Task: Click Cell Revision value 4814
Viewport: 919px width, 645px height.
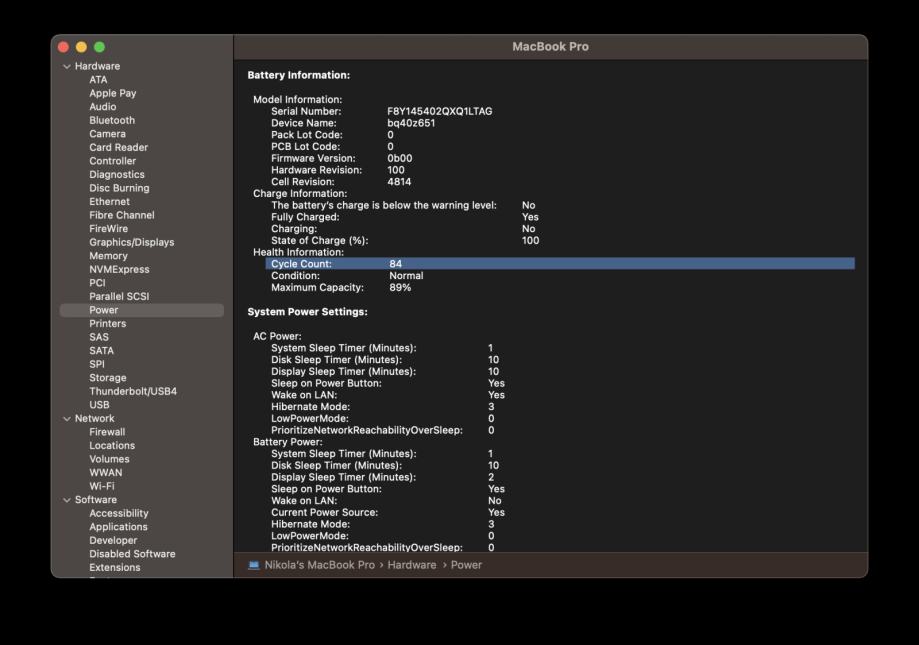Action: [x=399, y=182]
